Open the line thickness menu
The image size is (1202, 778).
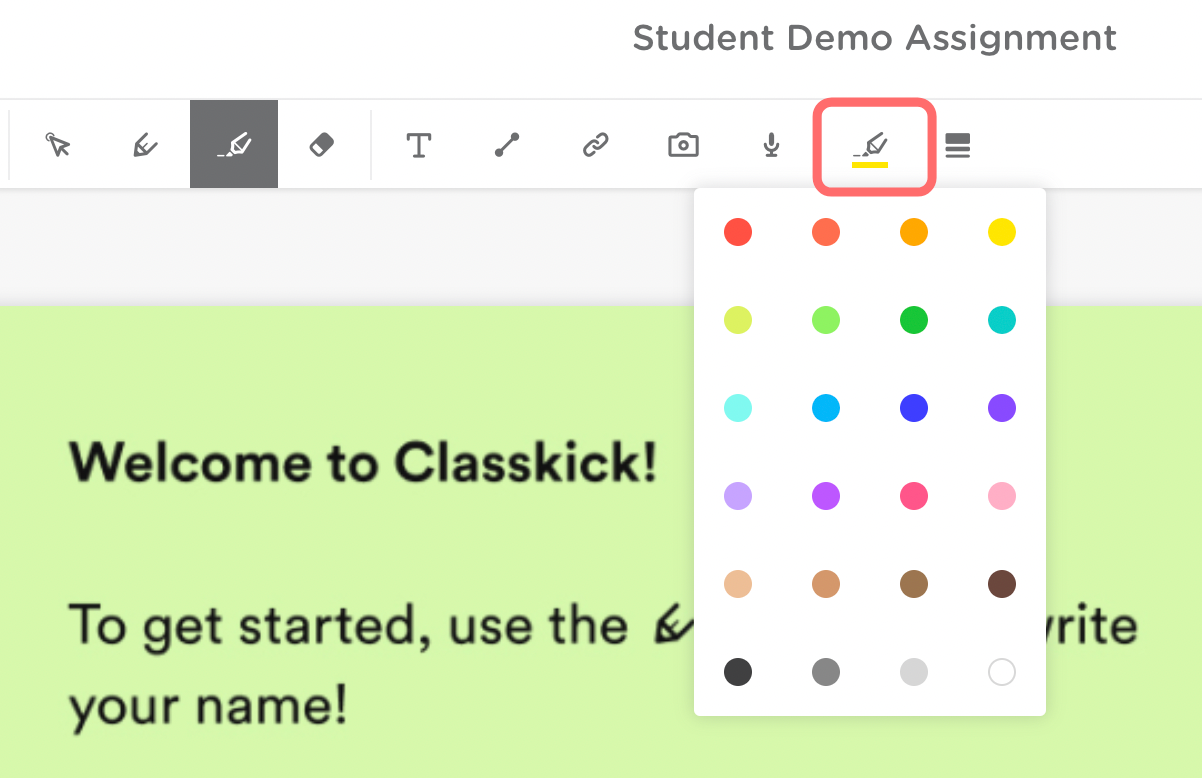pyautogui.click(x=958, y=145)
